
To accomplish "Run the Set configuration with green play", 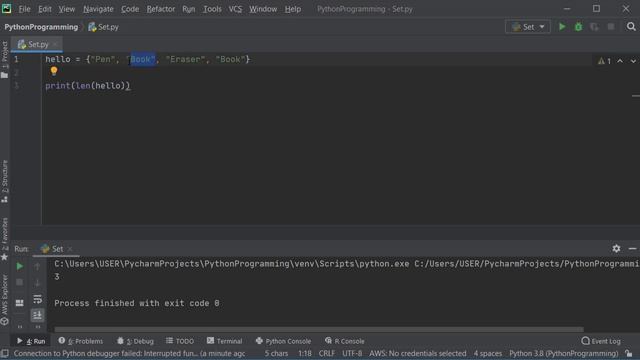I will coord(562,27).
